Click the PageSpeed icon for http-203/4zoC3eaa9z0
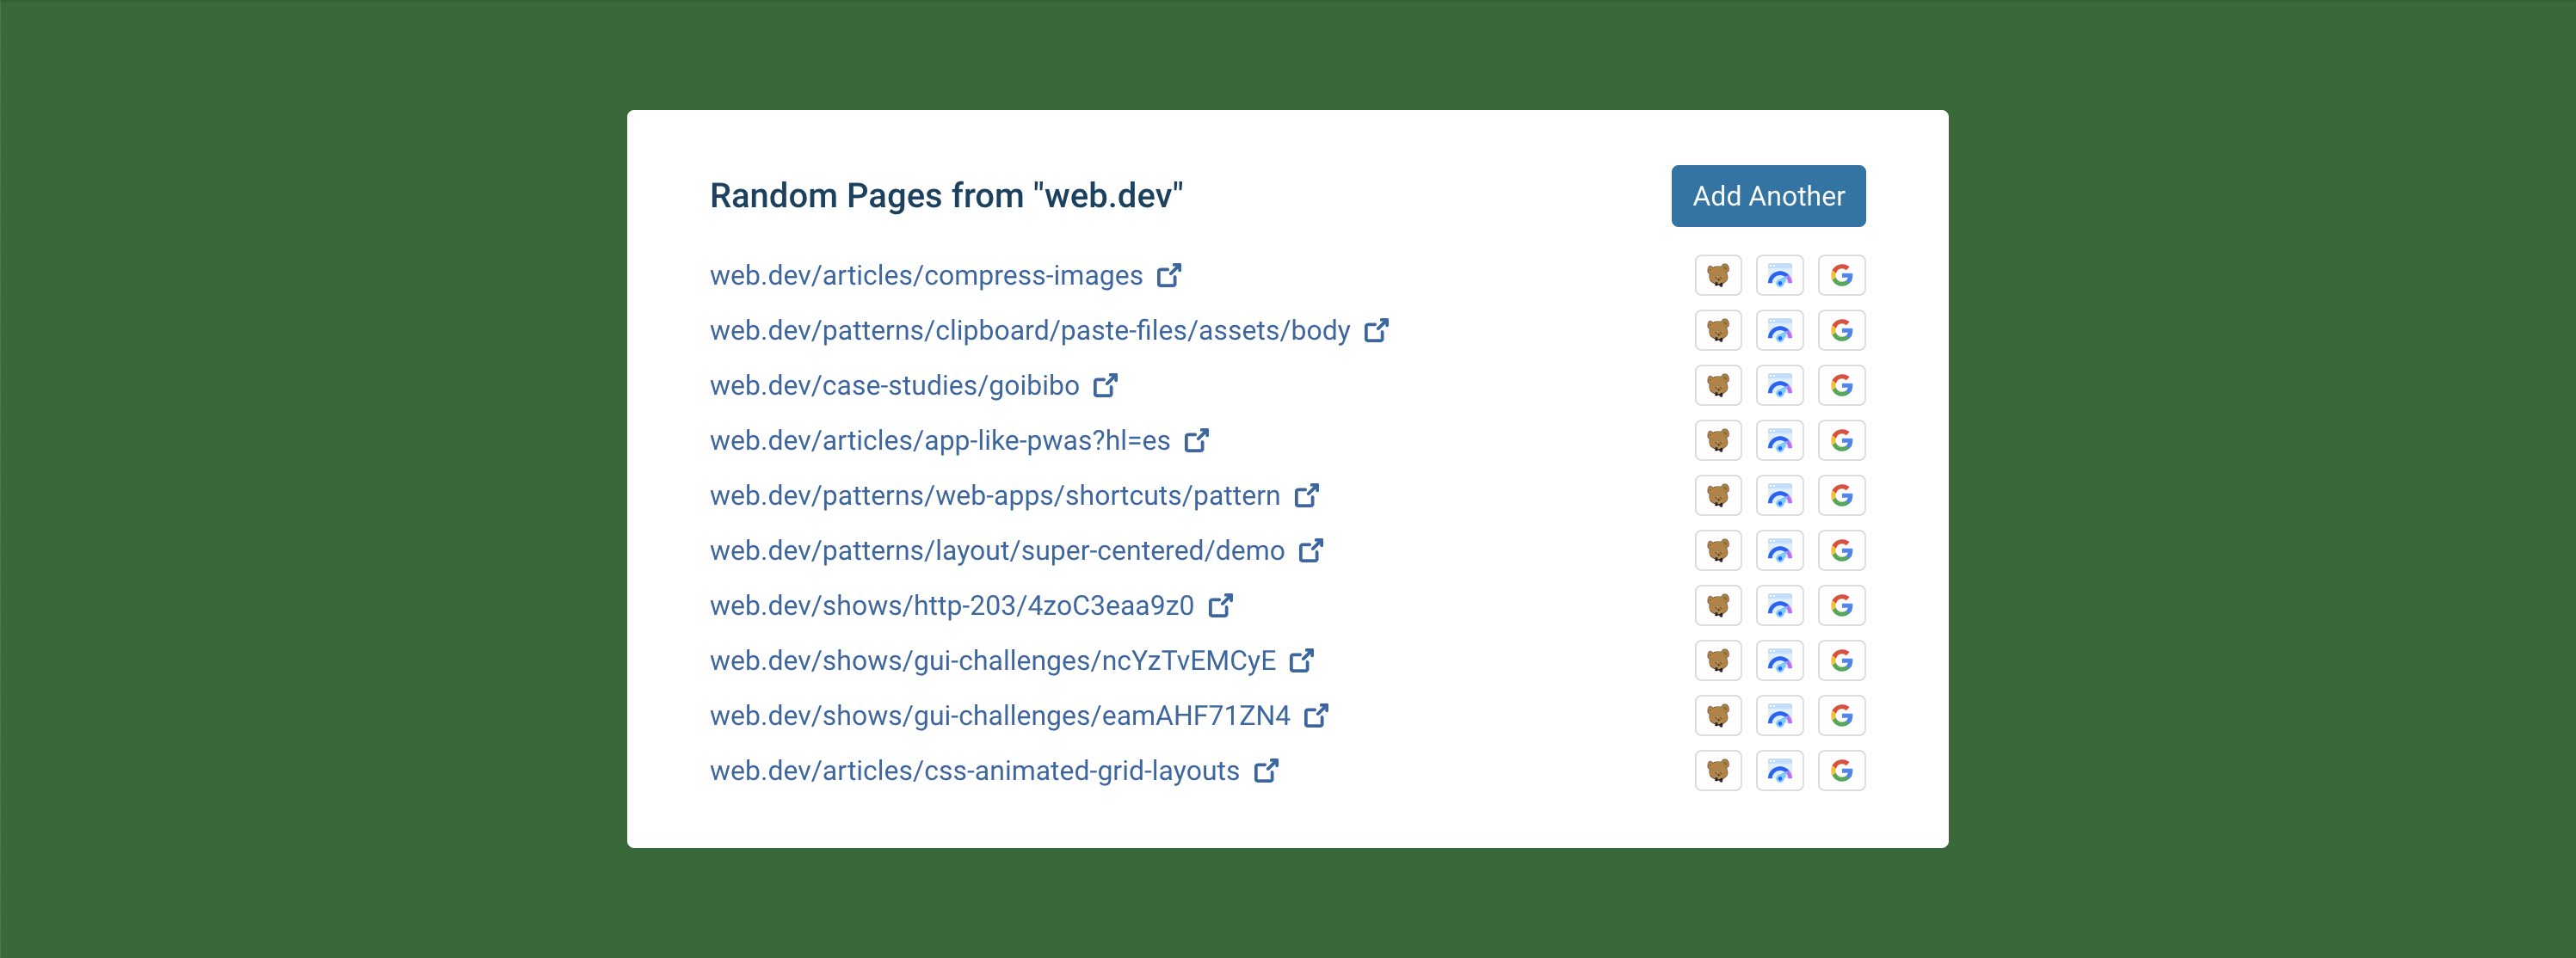The height and width of the screenshot is (958, 2576). pyautogui.click(x=1780, y=605)
